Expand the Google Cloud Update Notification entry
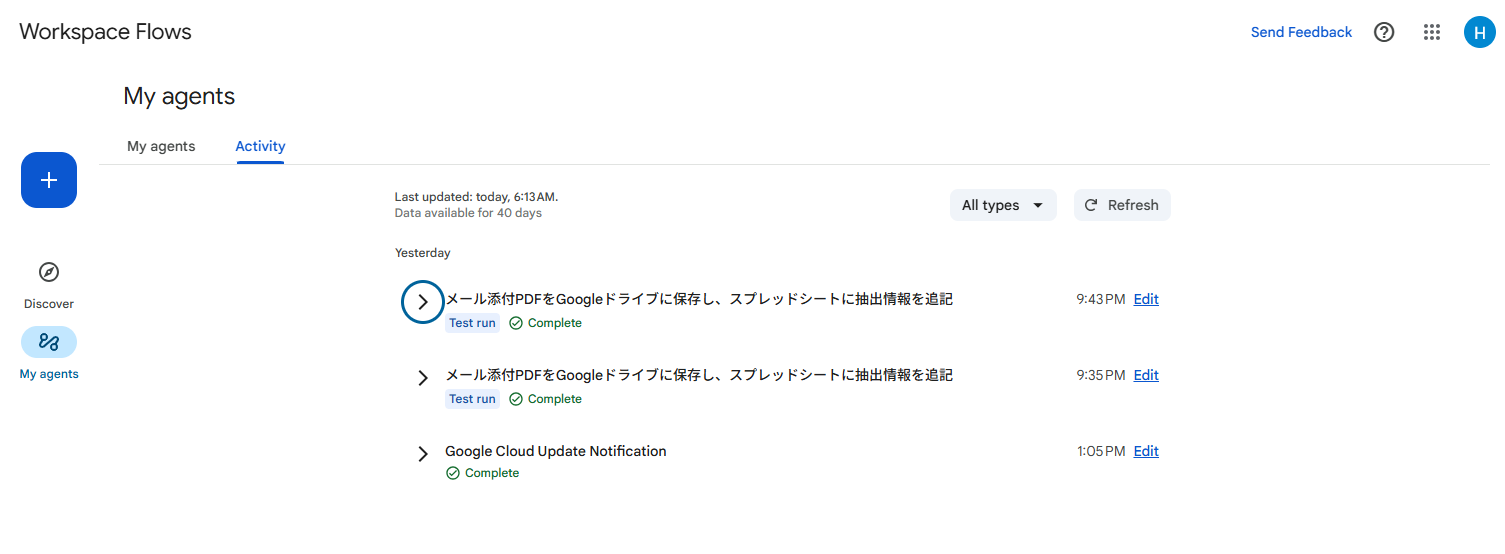 point(423,454)
